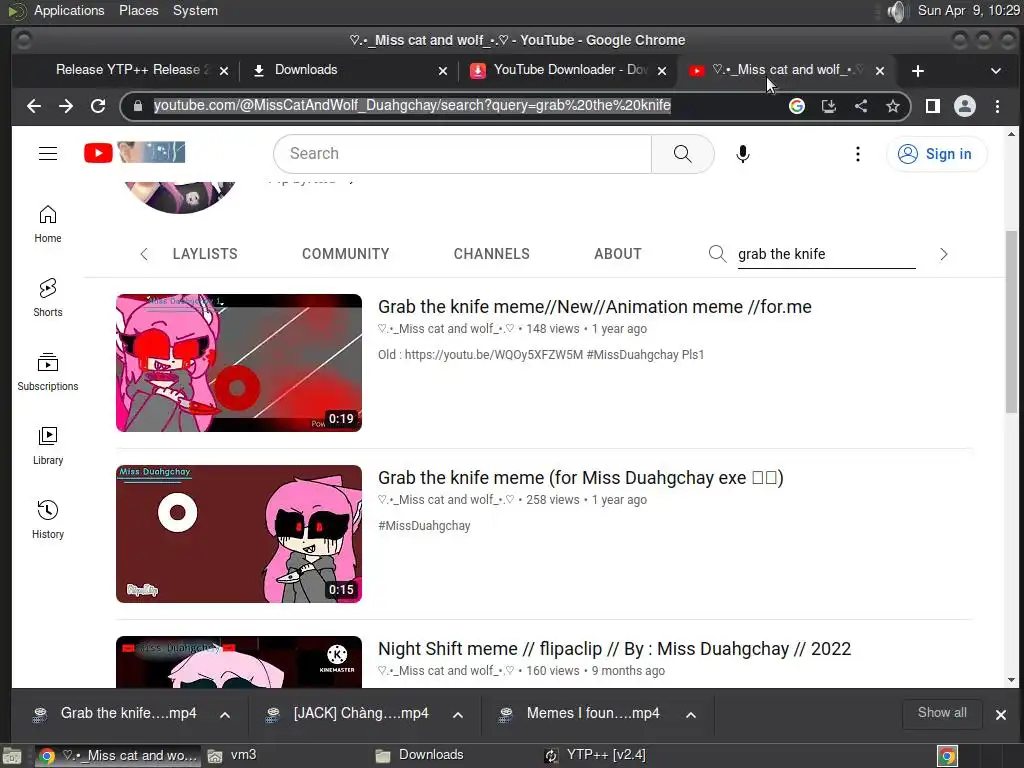Click the Sign in button
Image resolution: width=1024 pixels, height=768 pixels.
pos(936,154)
